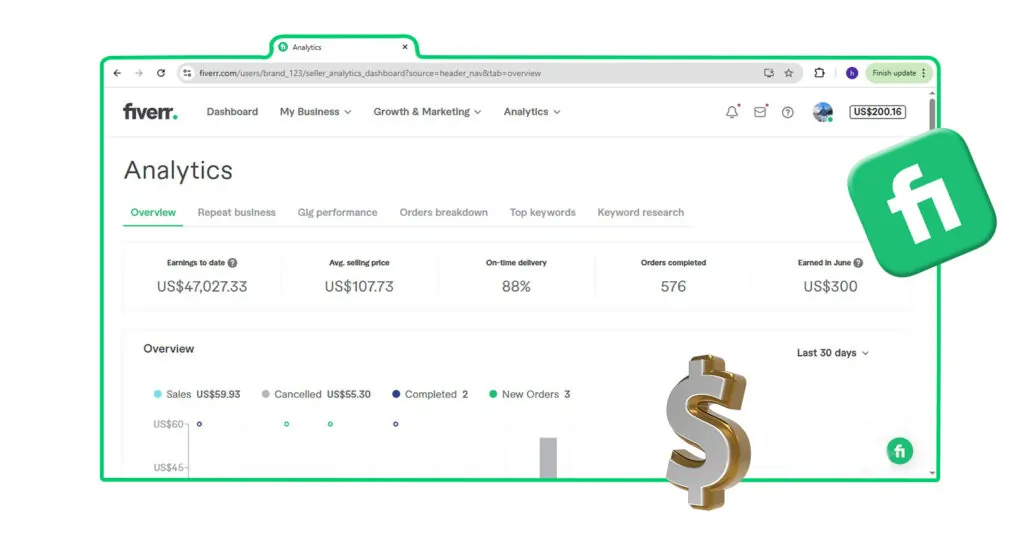The height and width of the screenshot is (538, 1024).
Task: Expand the My Business menu
Action: 315,112
